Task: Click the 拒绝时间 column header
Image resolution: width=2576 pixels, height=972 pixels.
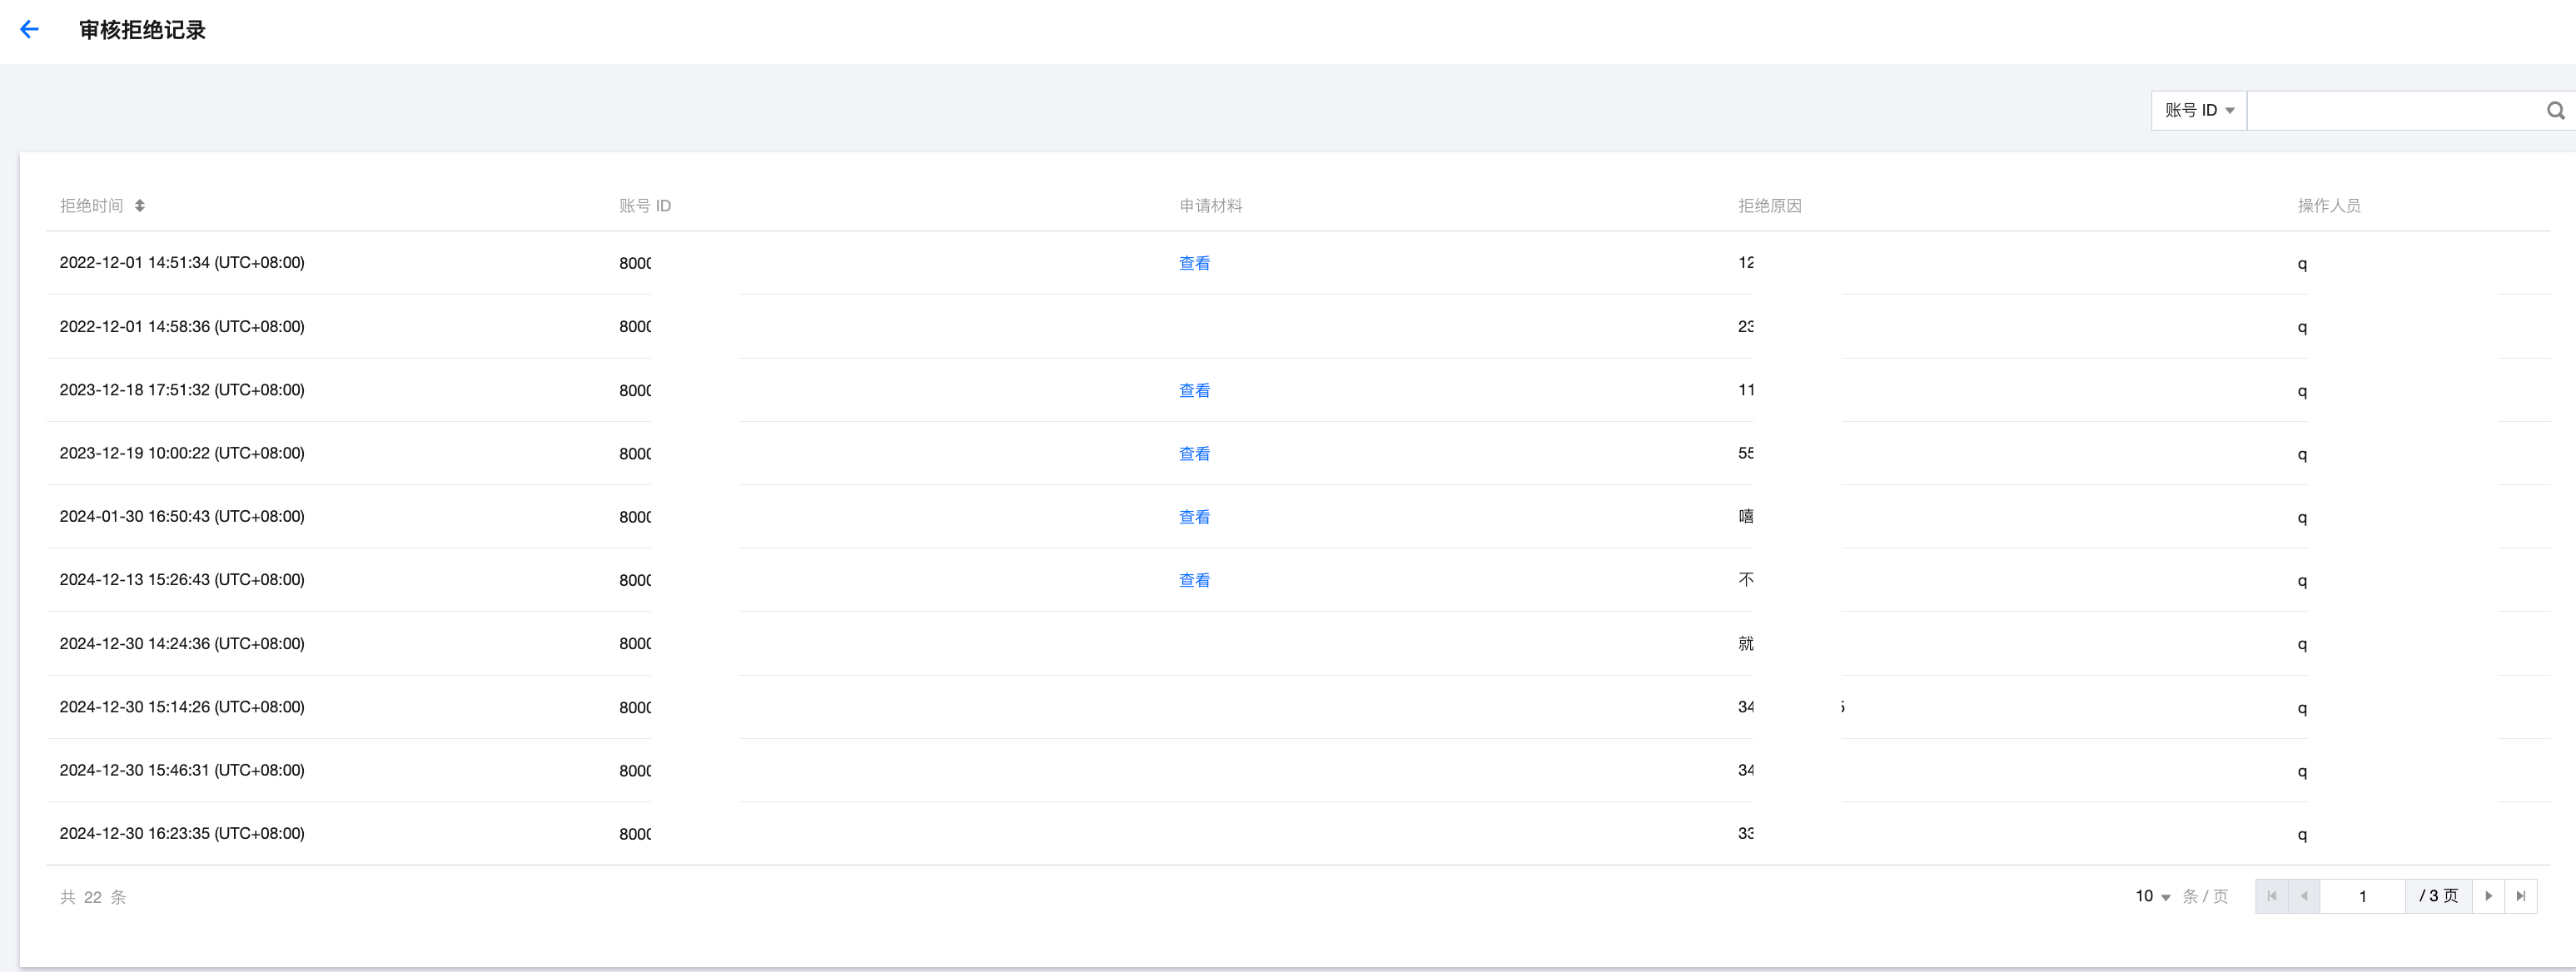Action: [x=91, y=206]
